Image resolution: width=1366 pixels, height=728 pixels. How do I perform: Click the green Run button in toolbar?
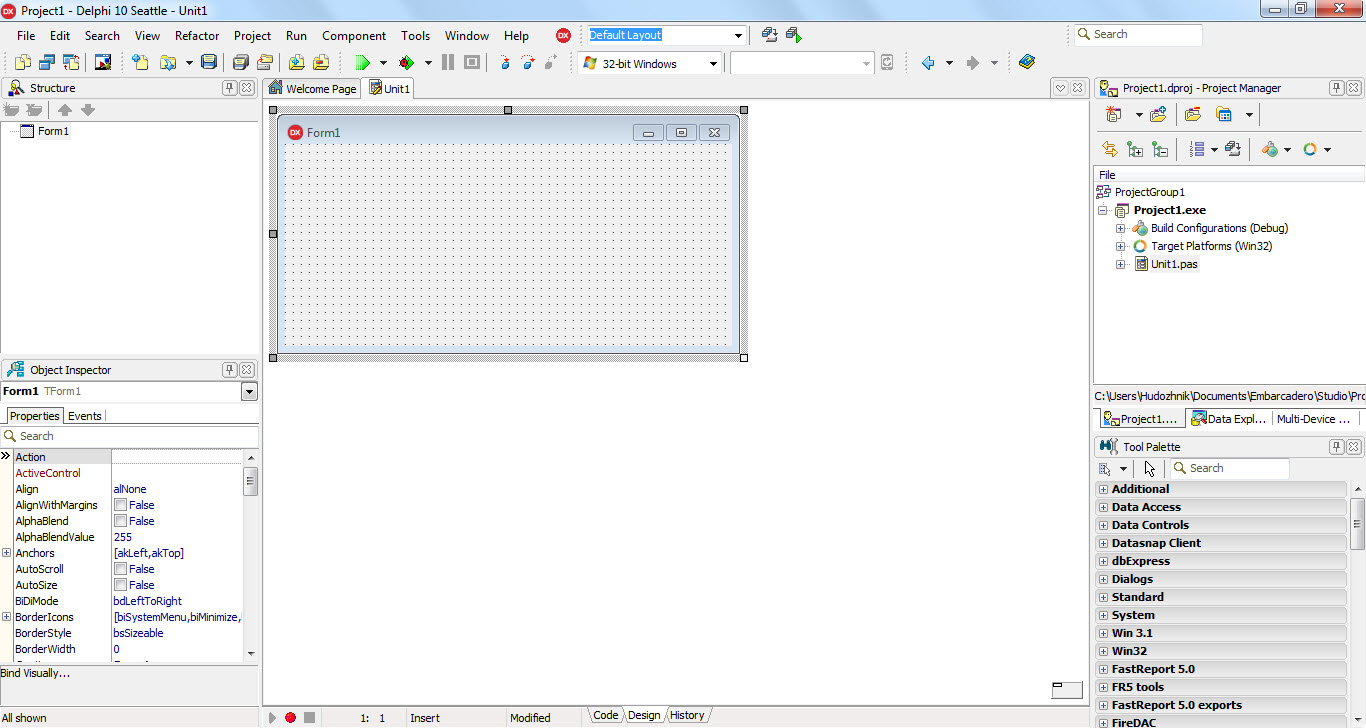[362, 63]
